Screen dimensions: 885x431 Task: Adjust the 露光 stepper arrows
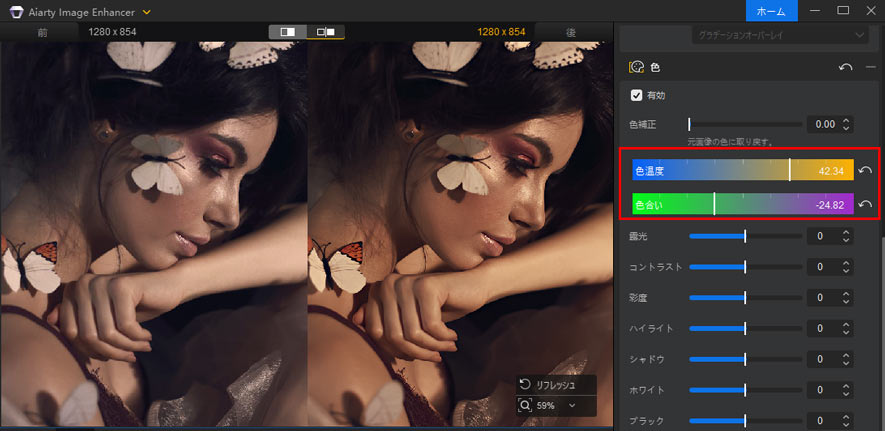(x=845, y=236)
